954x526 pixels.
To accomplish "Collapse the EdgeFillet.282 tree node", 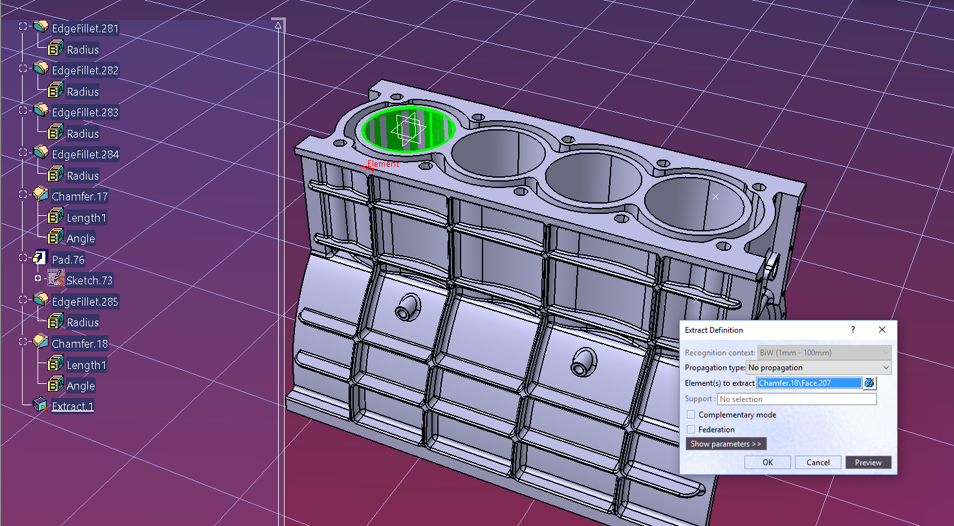I will pos(23,69).
